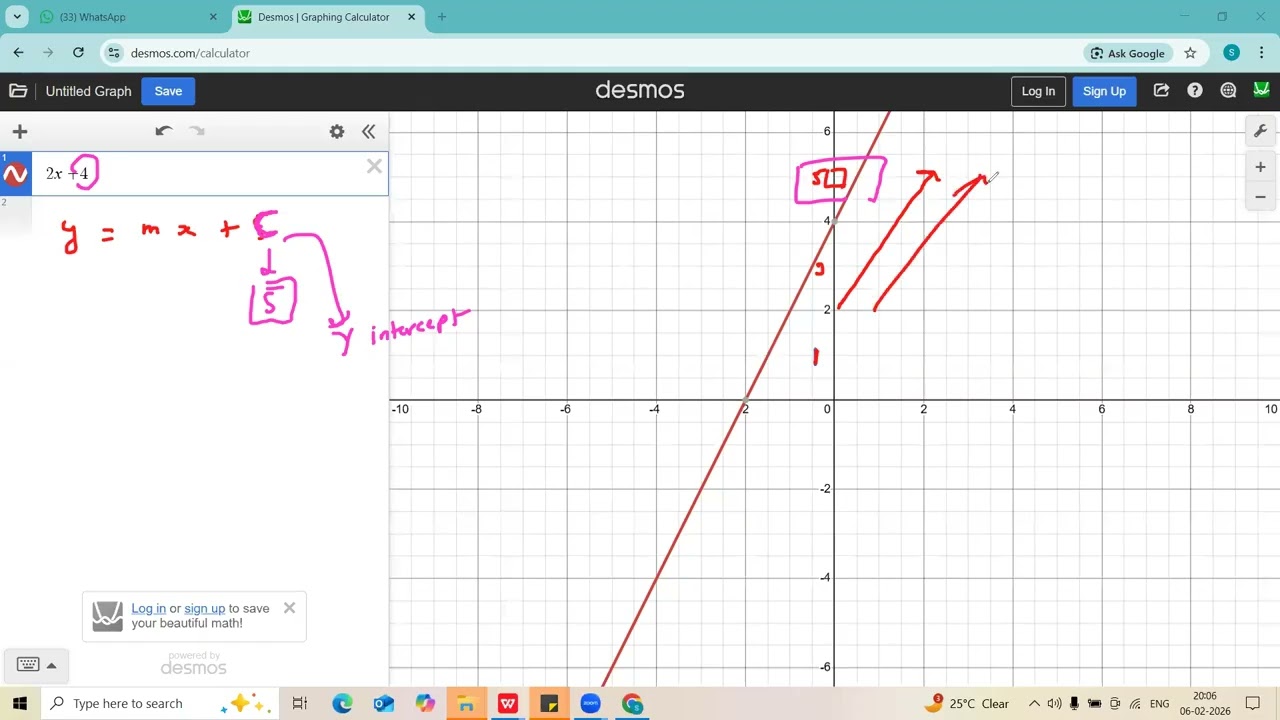Open Windows Start menu

tap(20, 703)
